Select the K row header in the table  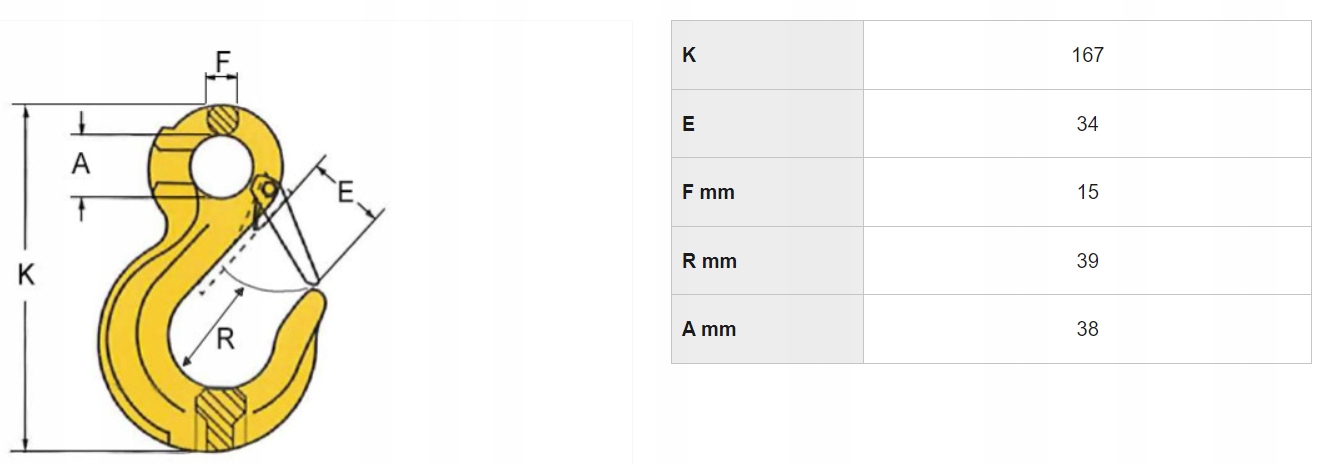pyautogui.click(x=689, y=55)
